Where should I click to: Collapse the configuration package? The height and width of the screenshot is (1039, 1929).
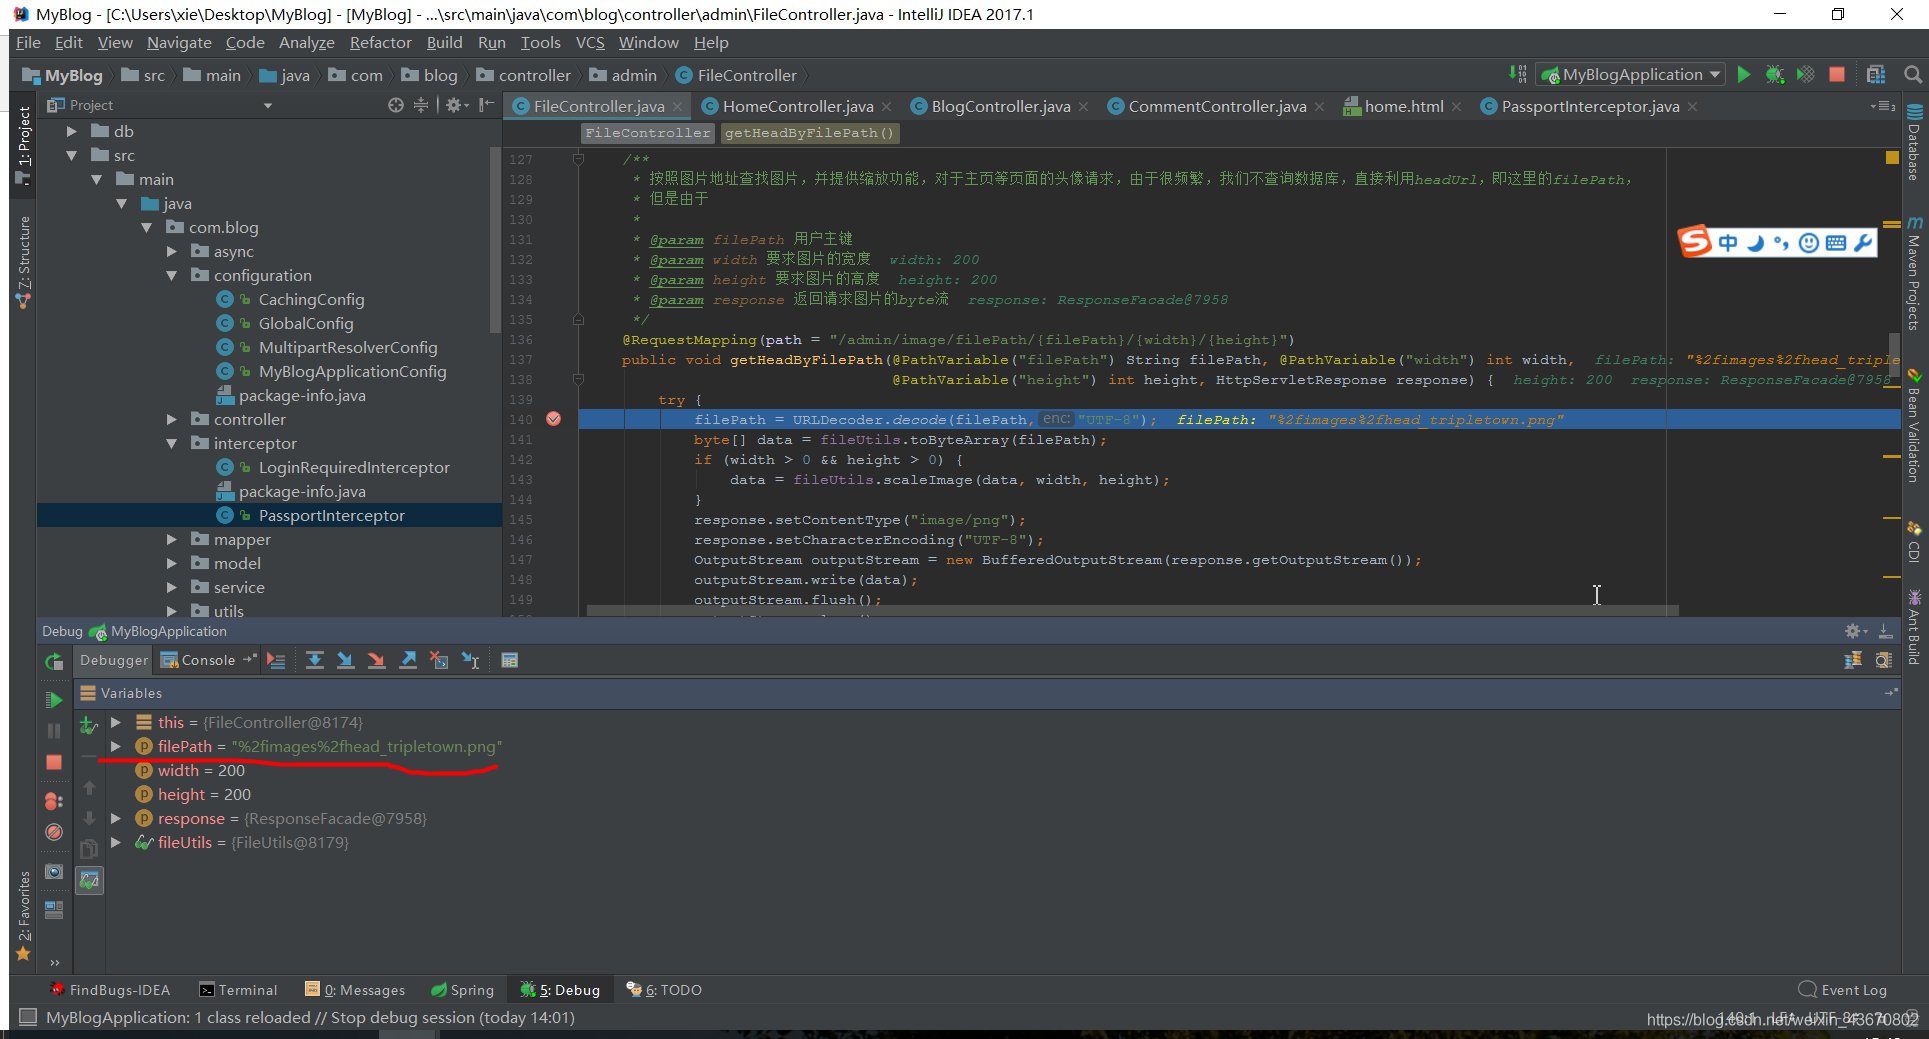171,275
